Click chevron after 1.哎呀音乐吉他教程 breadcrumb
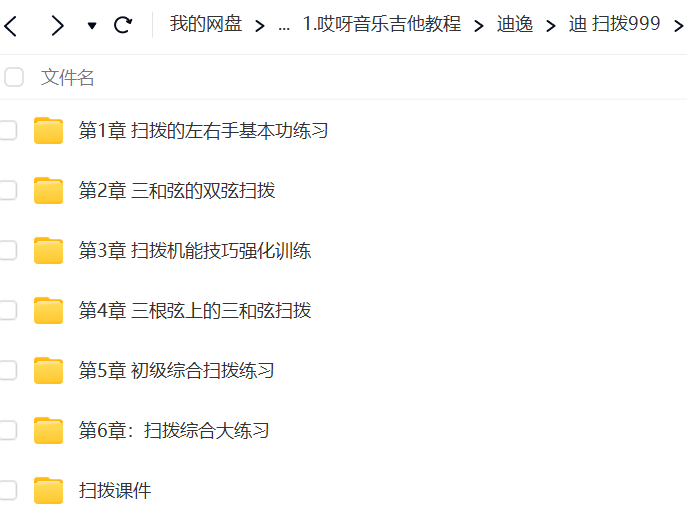The height and width of the screenshot is (513, 687). tap(479, 26)
